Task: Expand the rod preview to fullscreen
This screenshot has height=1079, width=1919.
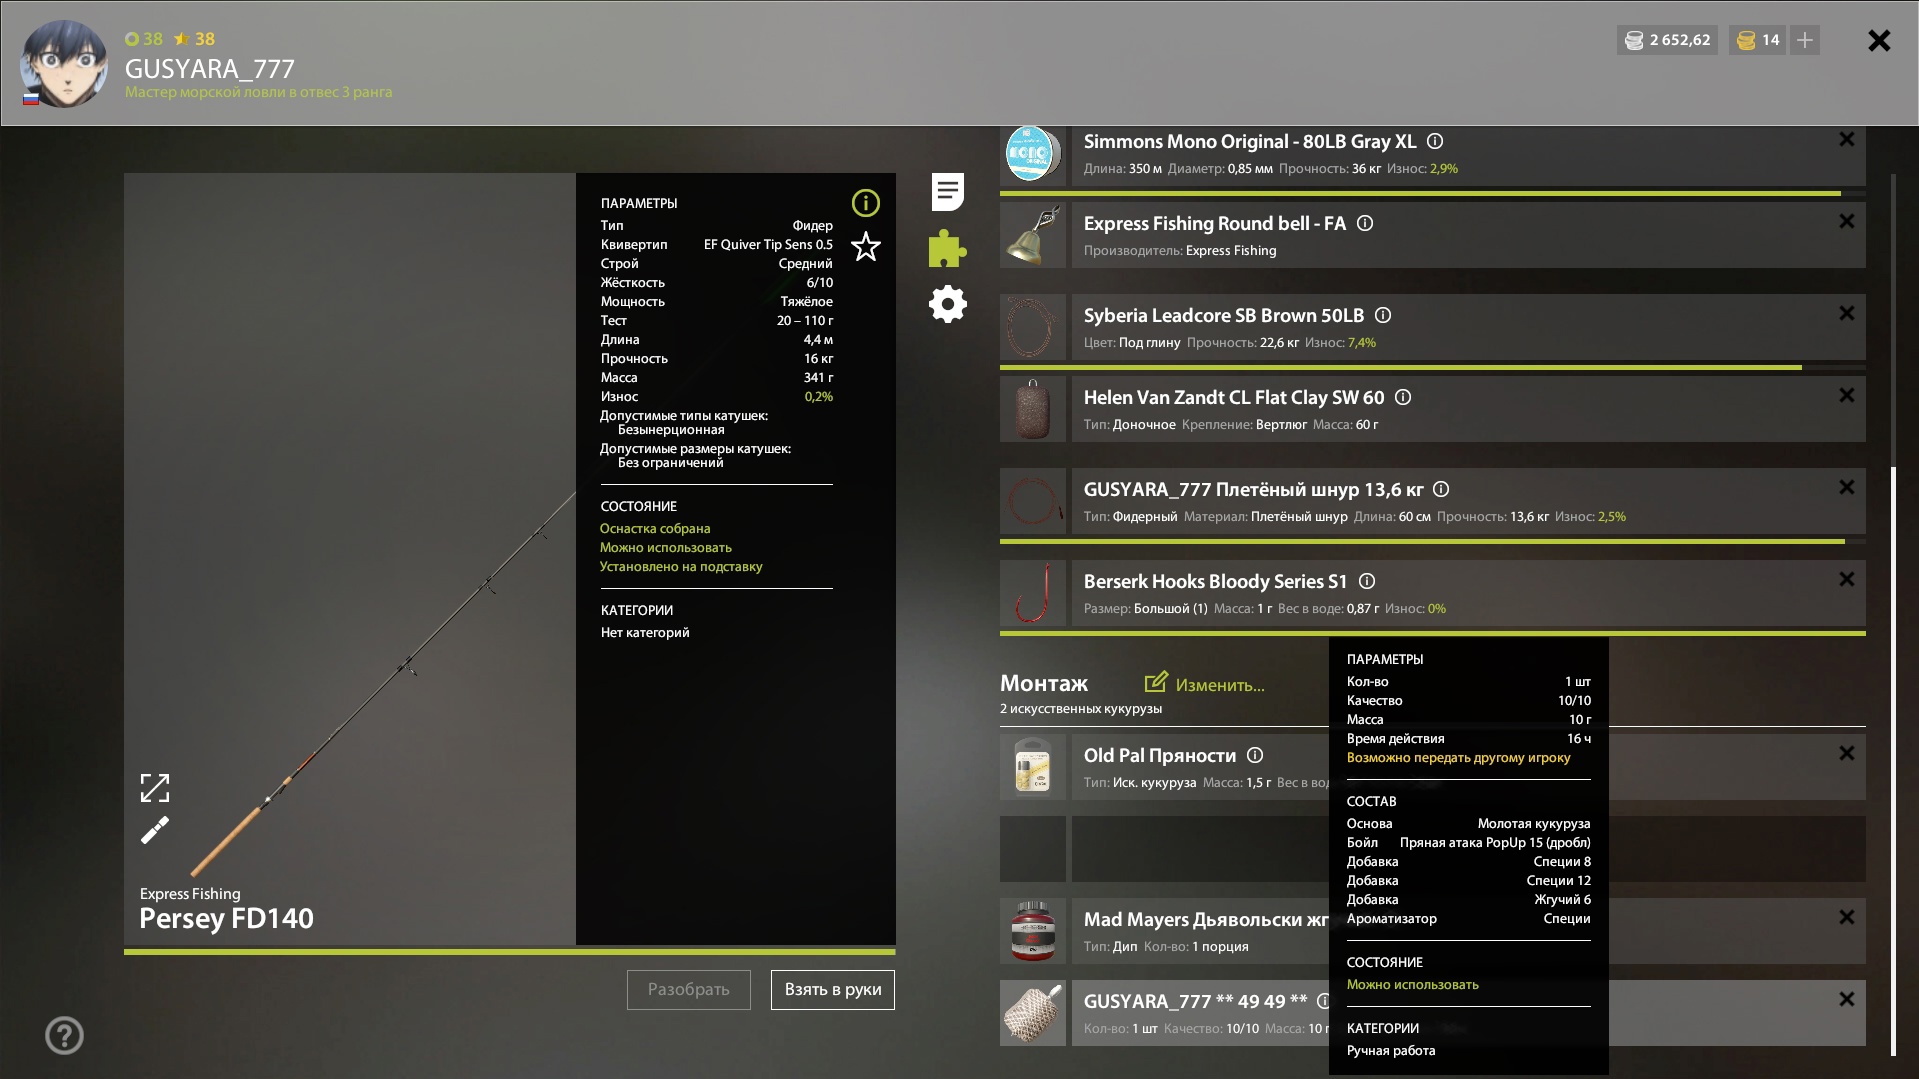Action: click(x=155, y=788)
